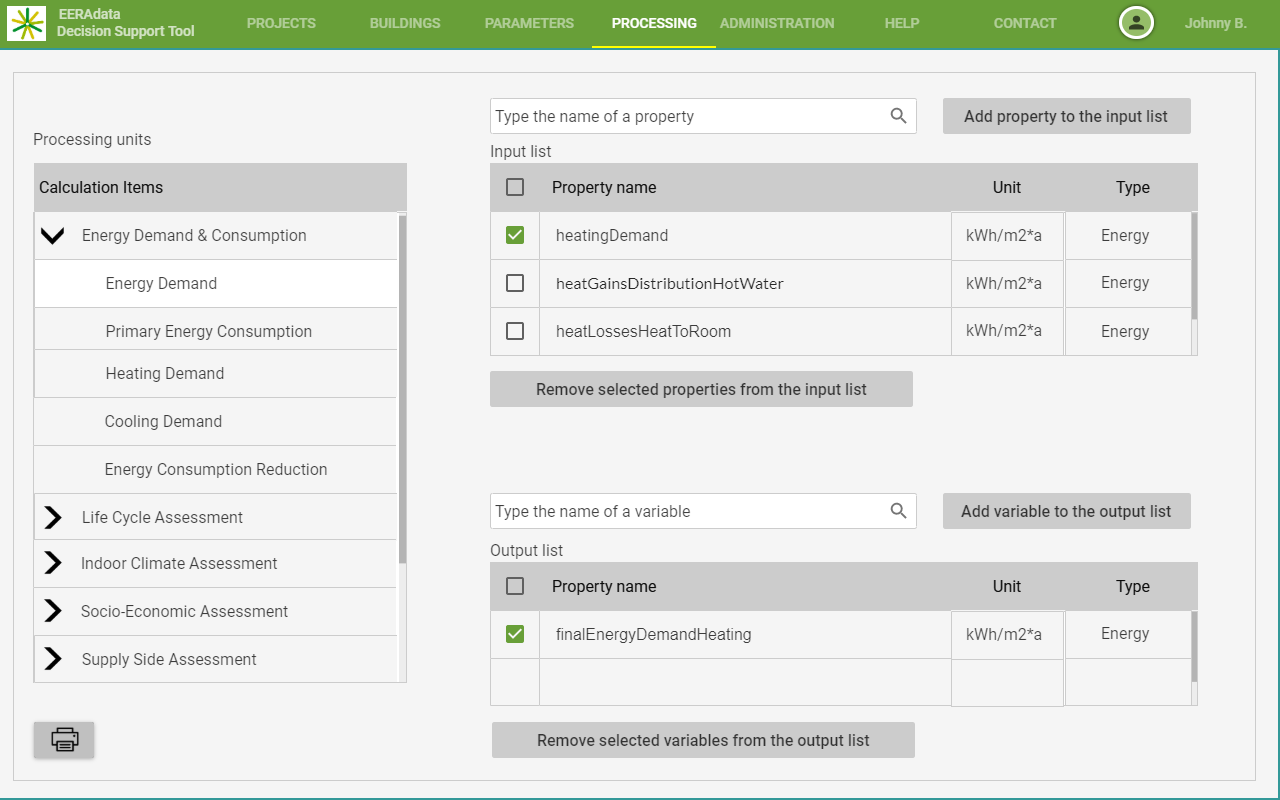
Task: Select all rows in Input list header checkbox
Action: [x=515, y=187]
